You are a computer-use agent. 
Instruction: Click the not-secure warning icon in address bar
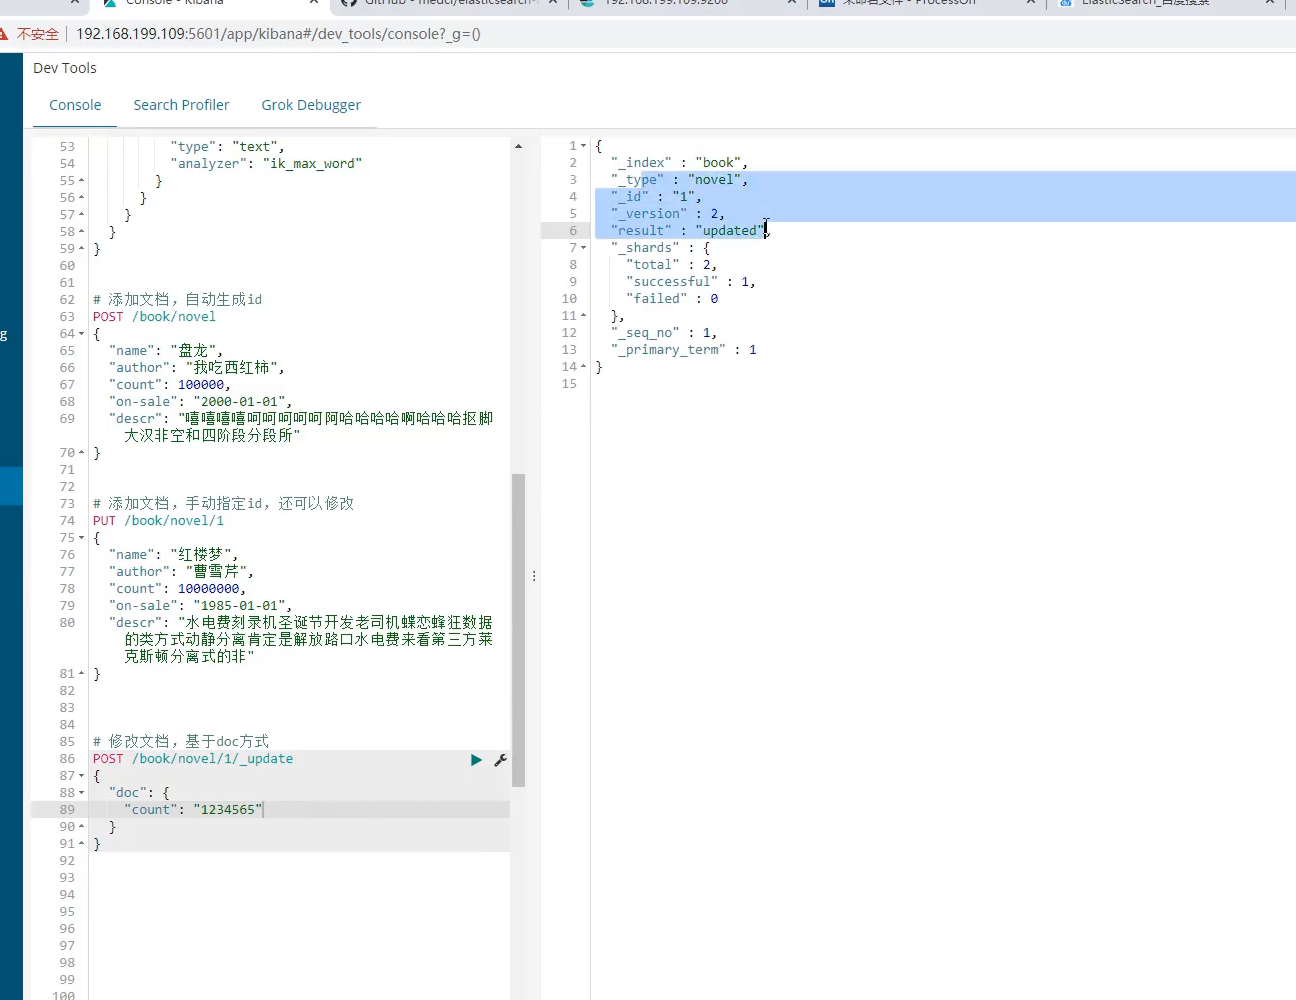click(x=4, y=34)
